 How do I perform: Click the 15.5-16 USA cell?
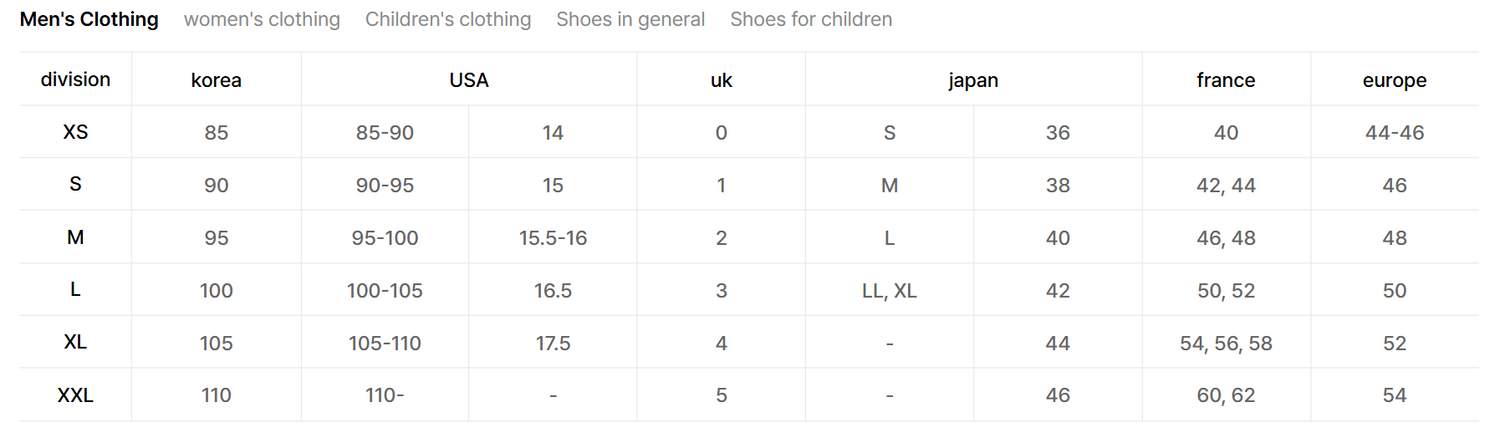click(553, 238)
